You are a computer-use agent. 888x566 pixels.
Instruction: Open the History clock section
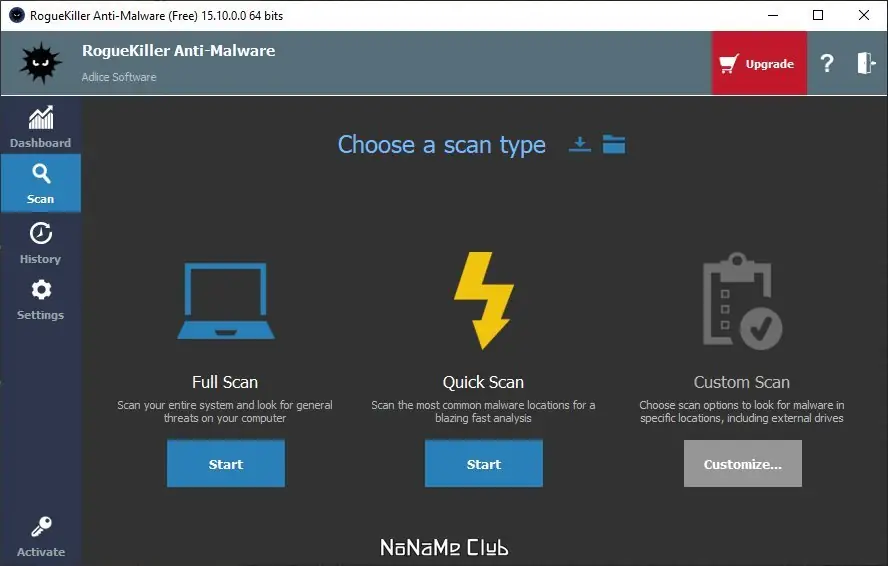(x=41, y=242)
